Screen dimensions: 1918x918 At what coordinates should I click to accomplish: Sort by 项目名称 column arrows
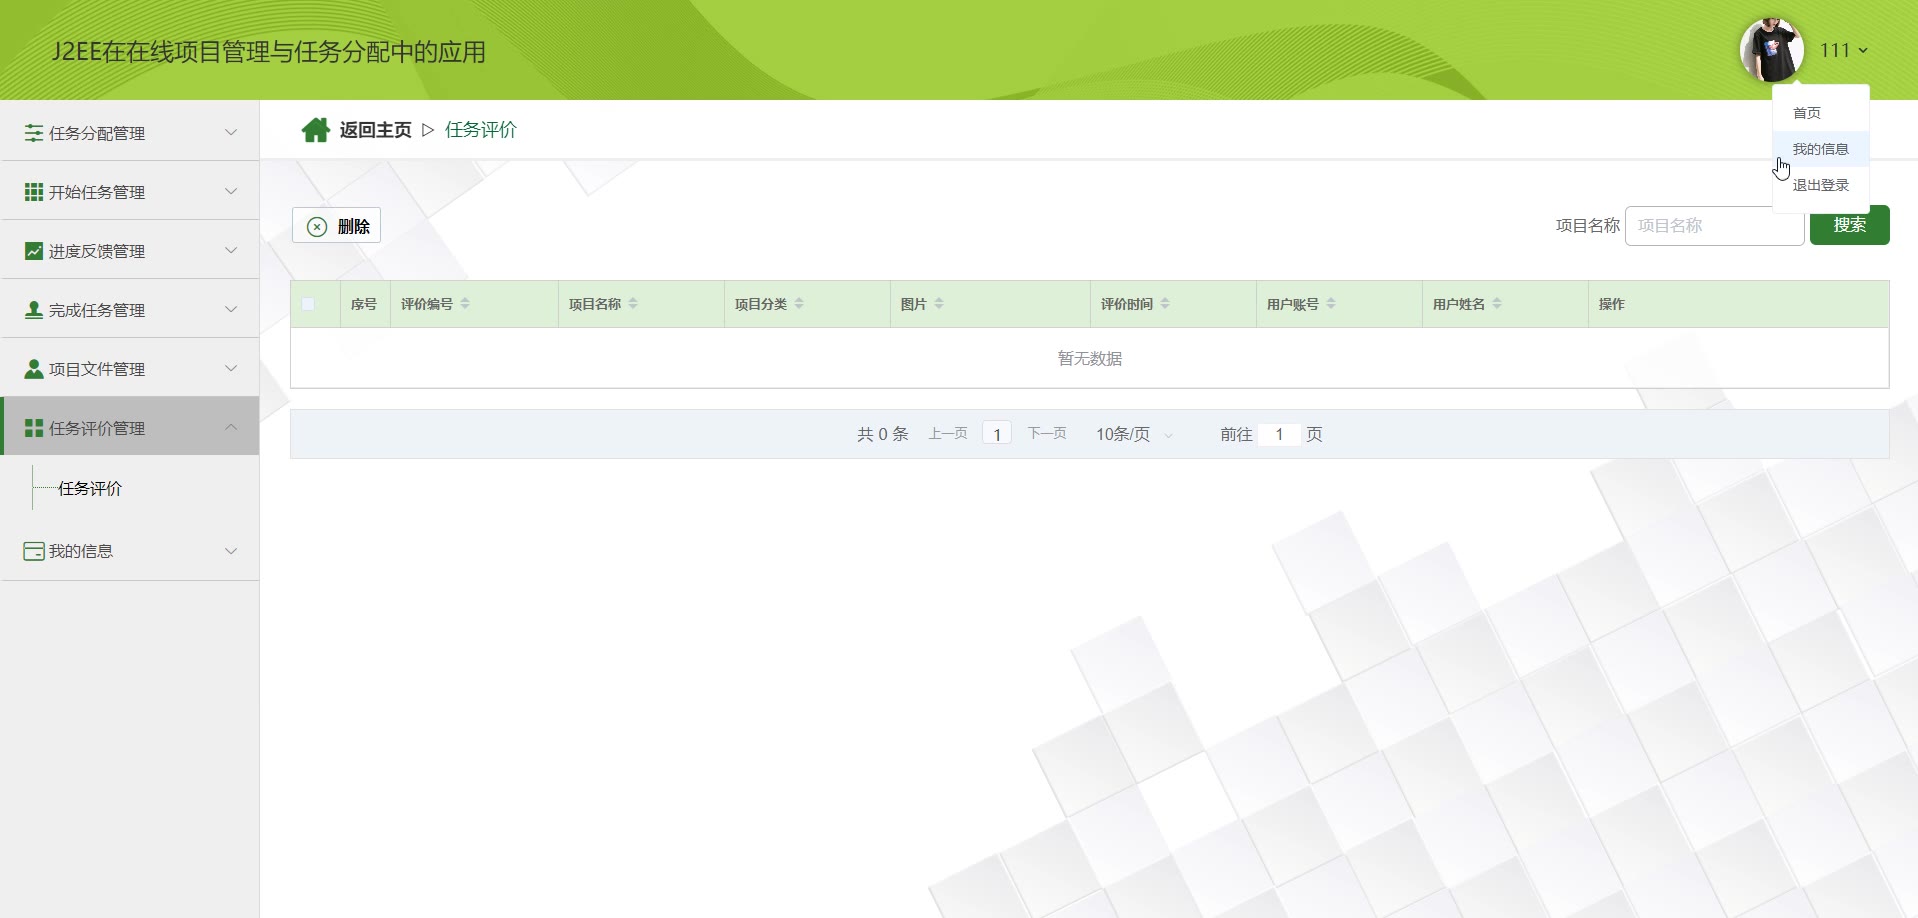(633, 303)
